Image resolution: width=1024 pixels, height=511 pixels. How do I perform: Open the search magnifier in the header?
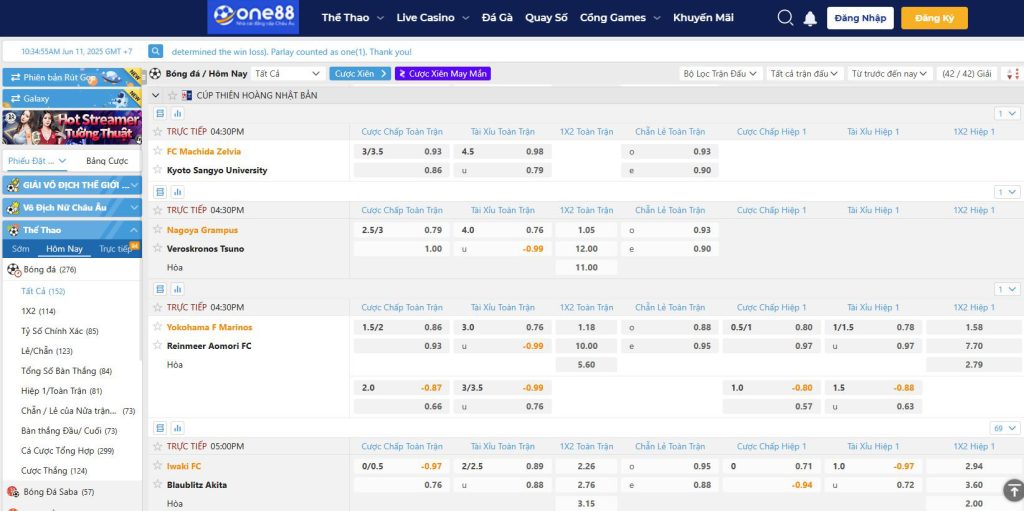pos(785,18)
